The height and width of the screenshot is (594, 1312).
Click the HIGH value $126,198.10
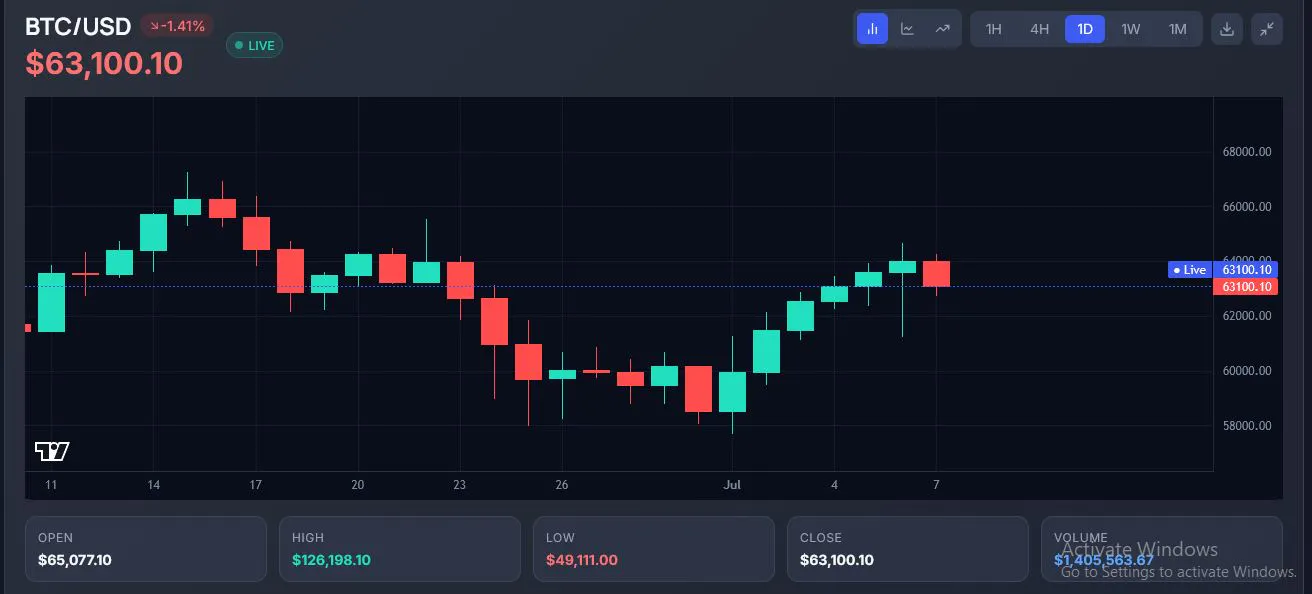click(331, 560)
